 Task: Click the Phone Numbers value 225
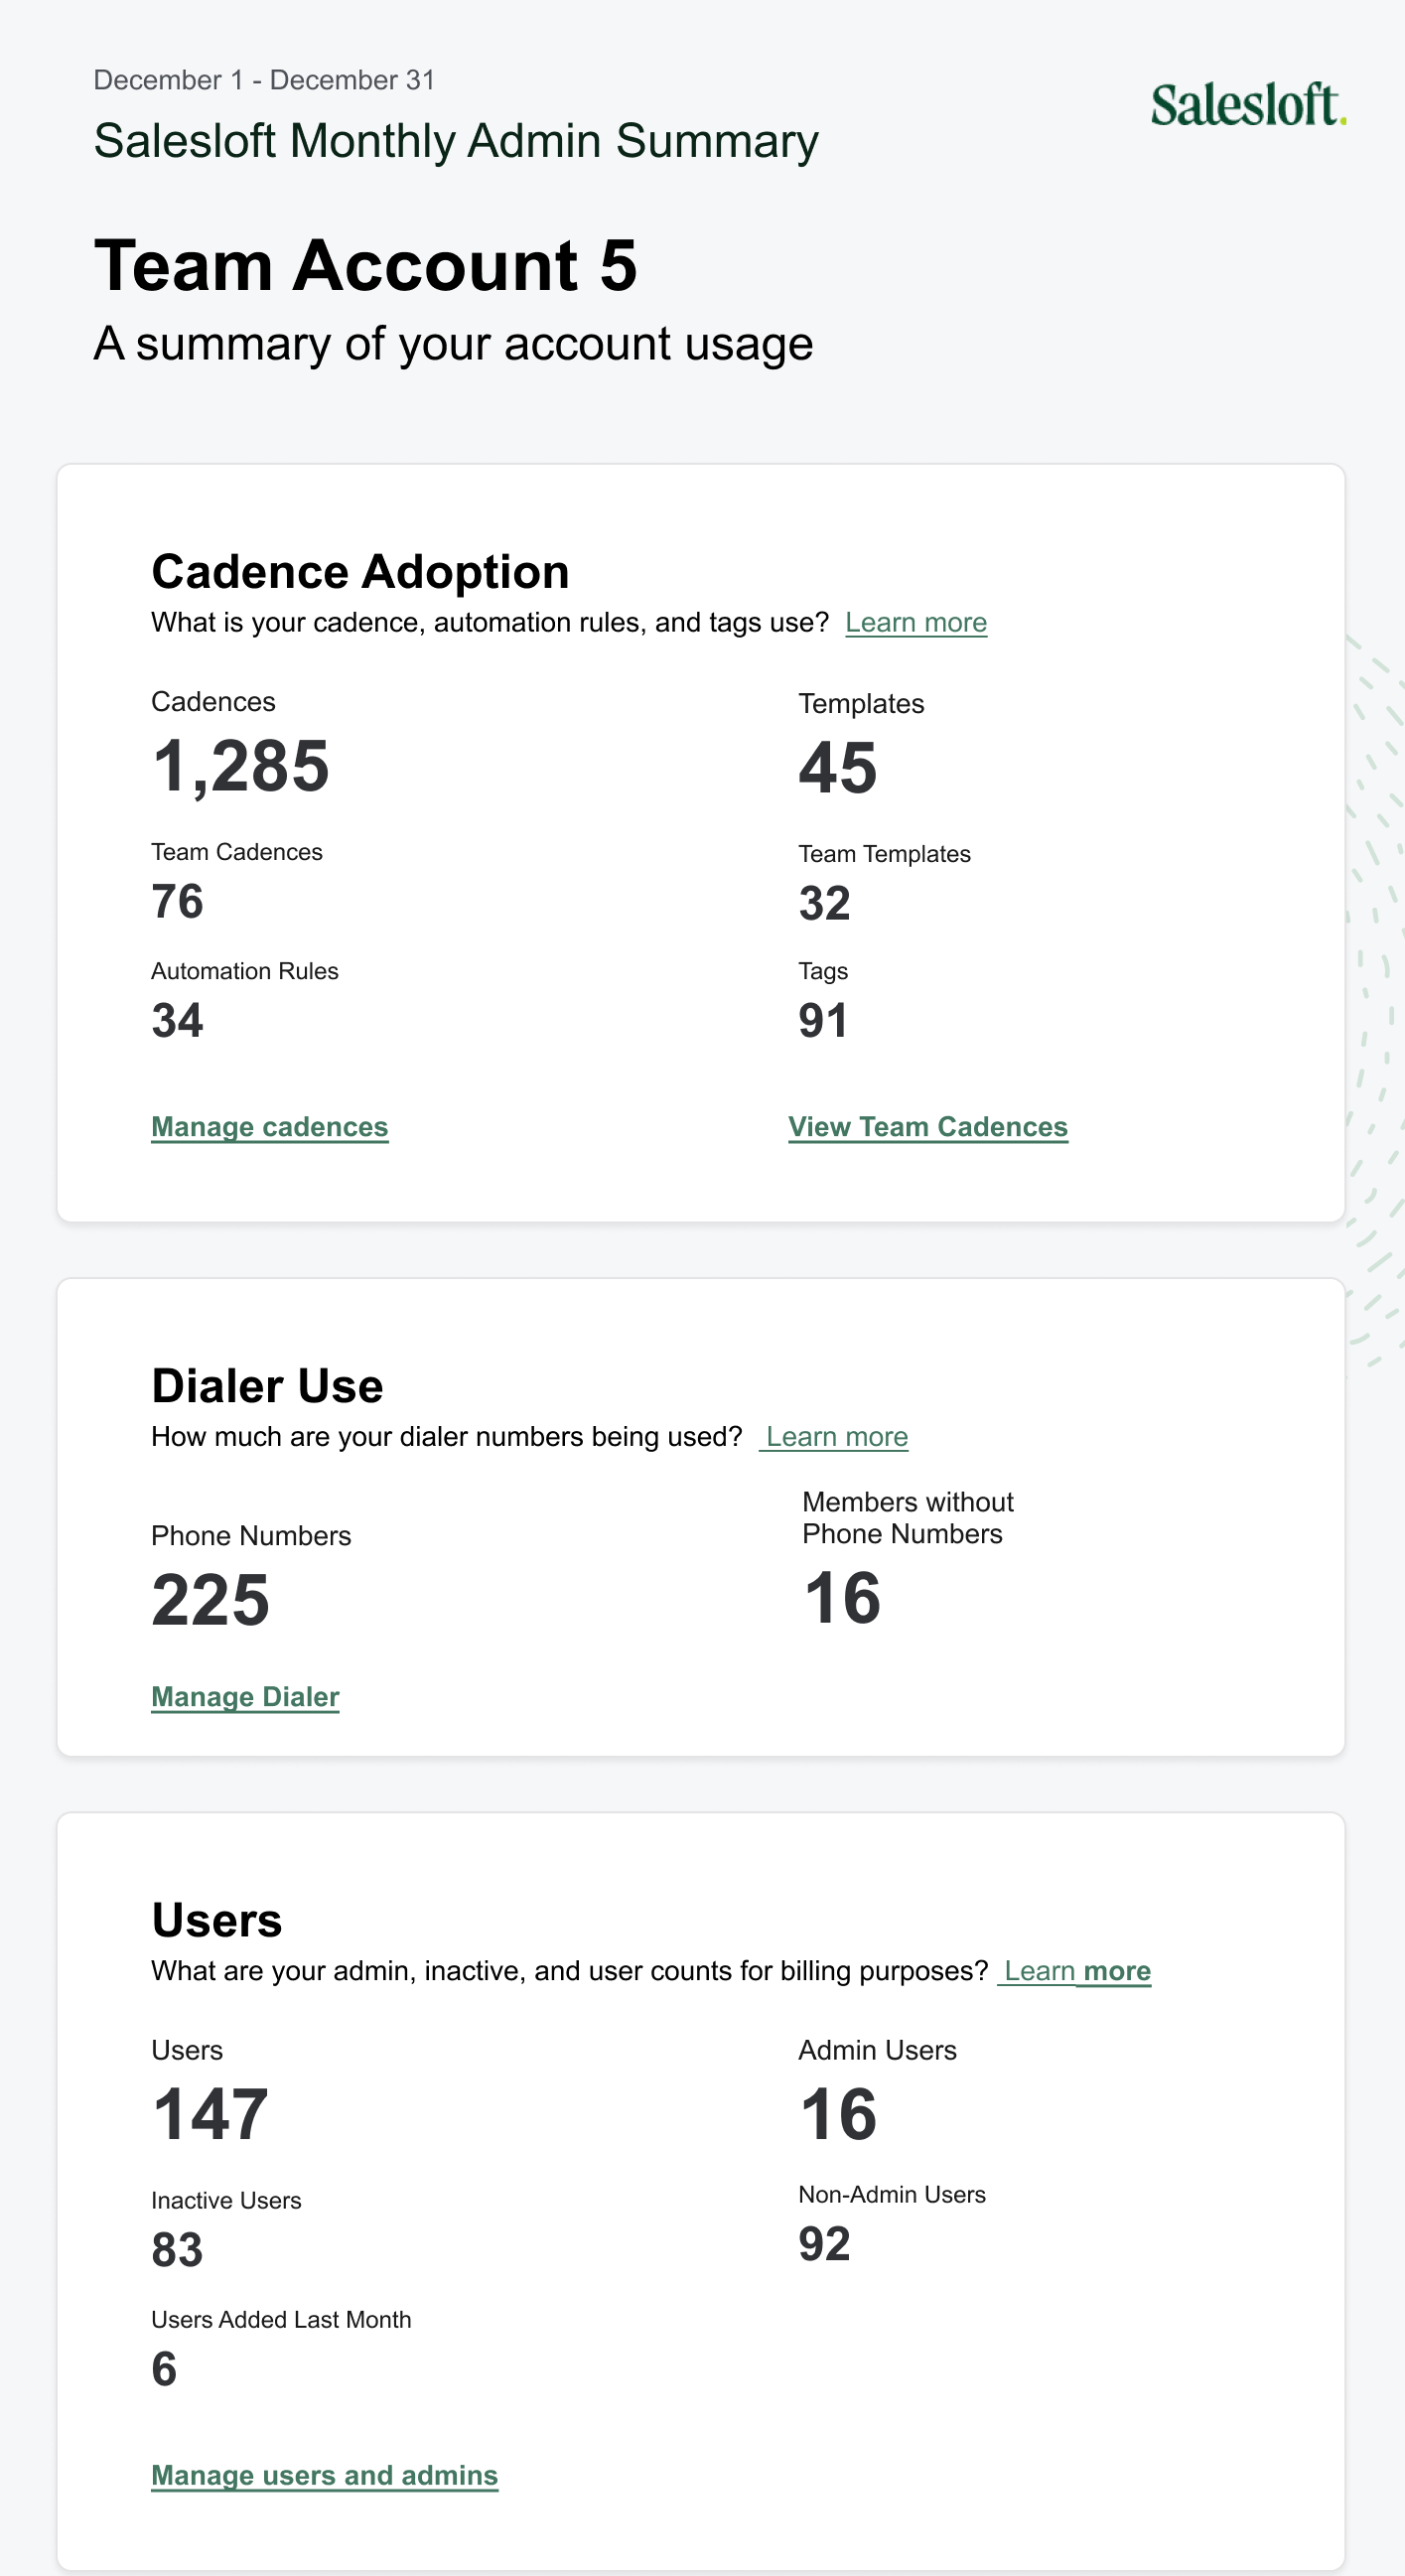point(210,1600)
